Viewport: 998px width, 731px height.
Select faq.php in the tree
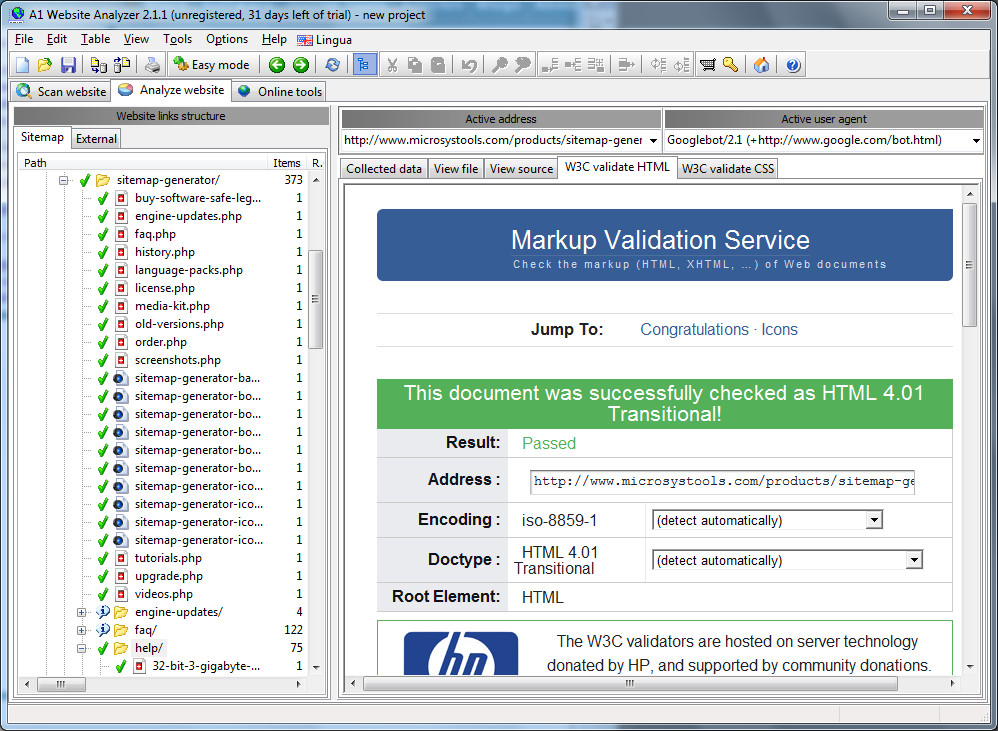click(155, 234)
